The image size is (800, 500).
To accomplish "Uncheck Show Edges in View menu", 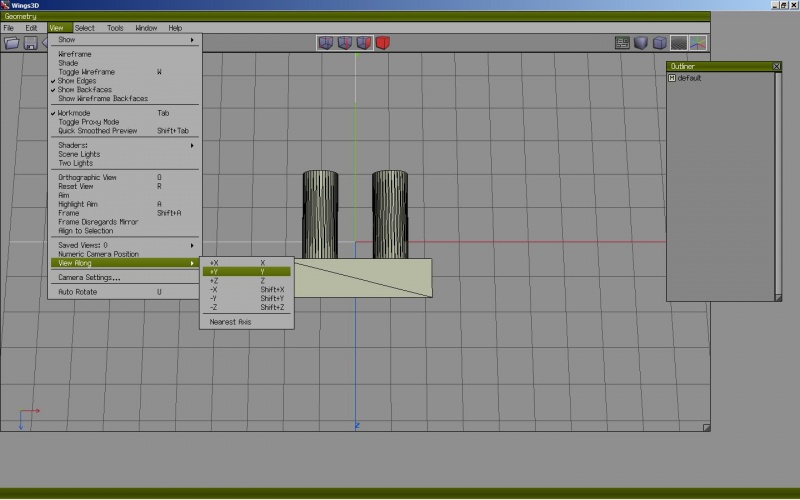I will point(77,81).
